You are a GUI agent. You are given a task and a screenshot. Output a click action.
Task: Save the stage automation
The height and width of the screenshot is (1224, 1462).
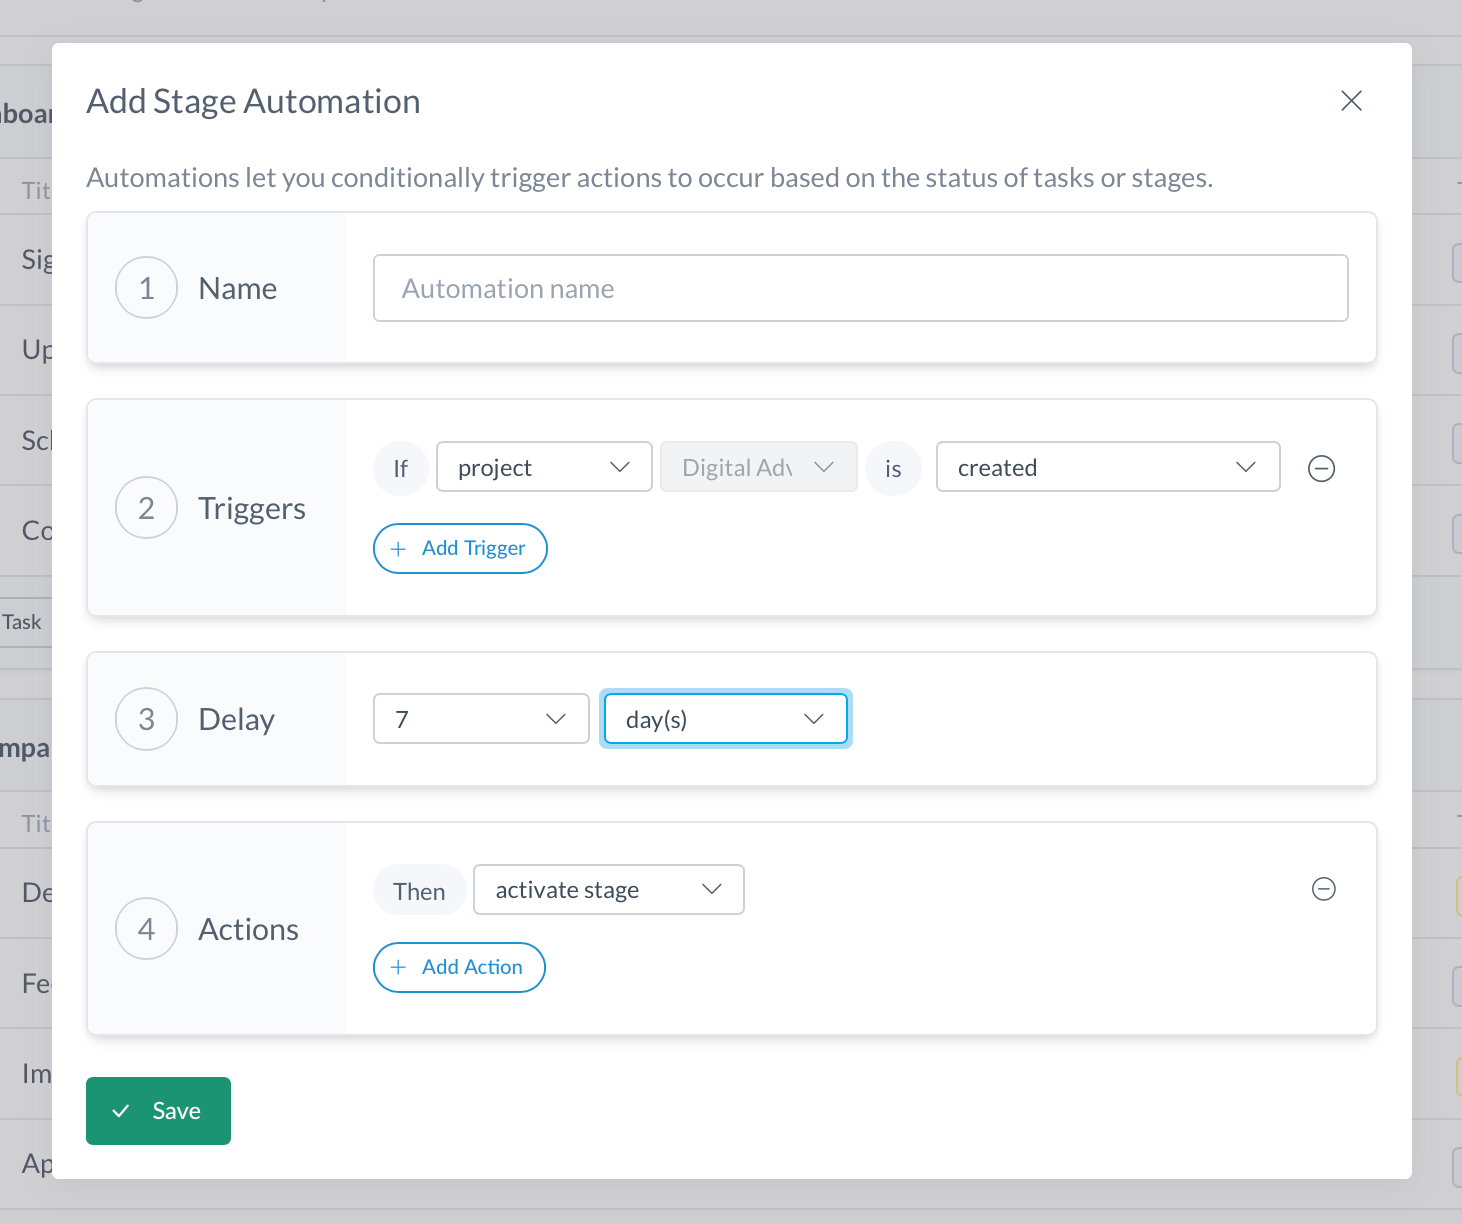point(158,1111)
